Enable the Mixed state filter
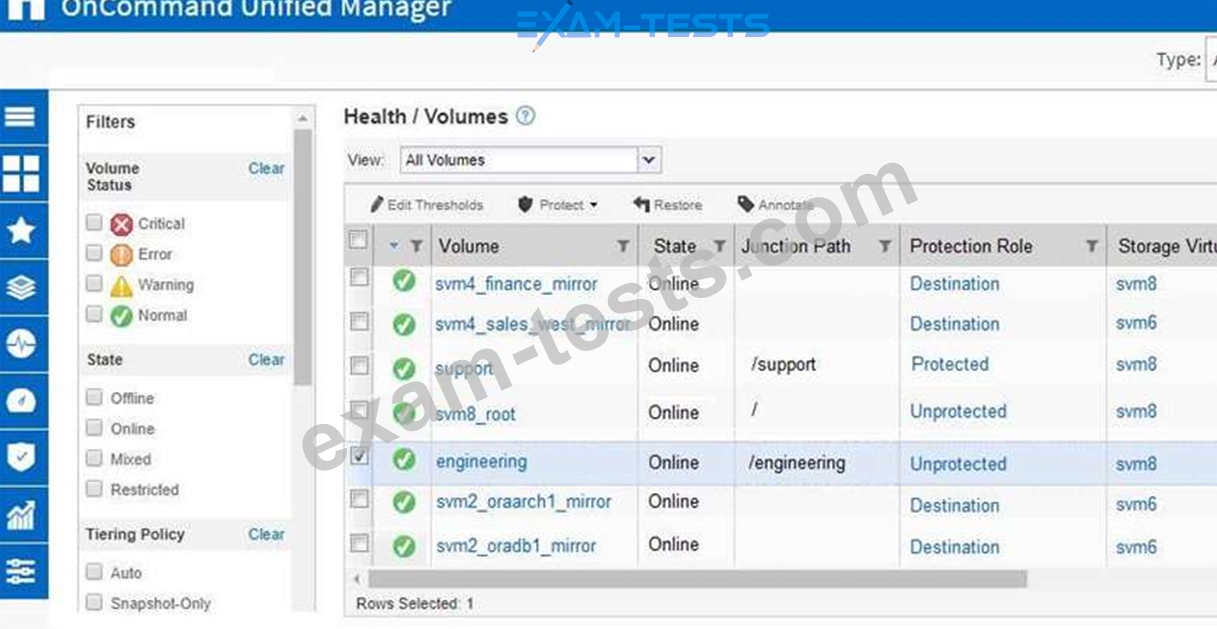1217x629 pixels. pyautogui.click(x=94, y=459)
